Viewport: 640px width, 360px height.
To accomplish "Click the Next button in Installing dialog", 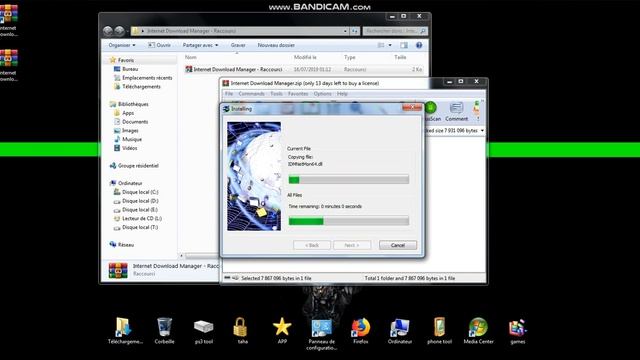I will (352, 245).
